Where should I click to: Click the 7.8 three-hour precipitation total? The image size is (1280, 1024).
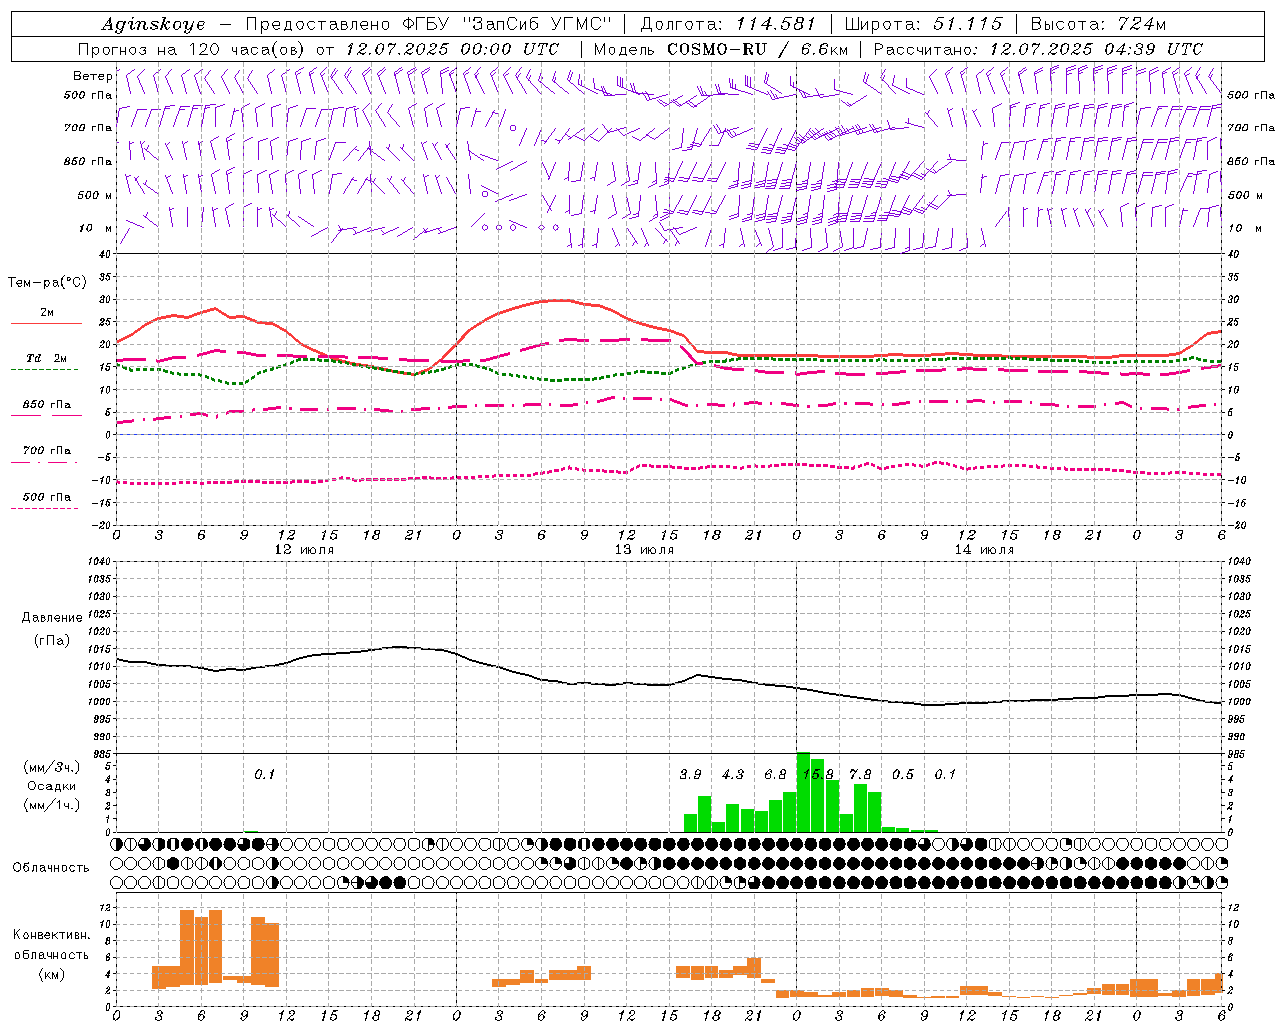tap(860, 774)
